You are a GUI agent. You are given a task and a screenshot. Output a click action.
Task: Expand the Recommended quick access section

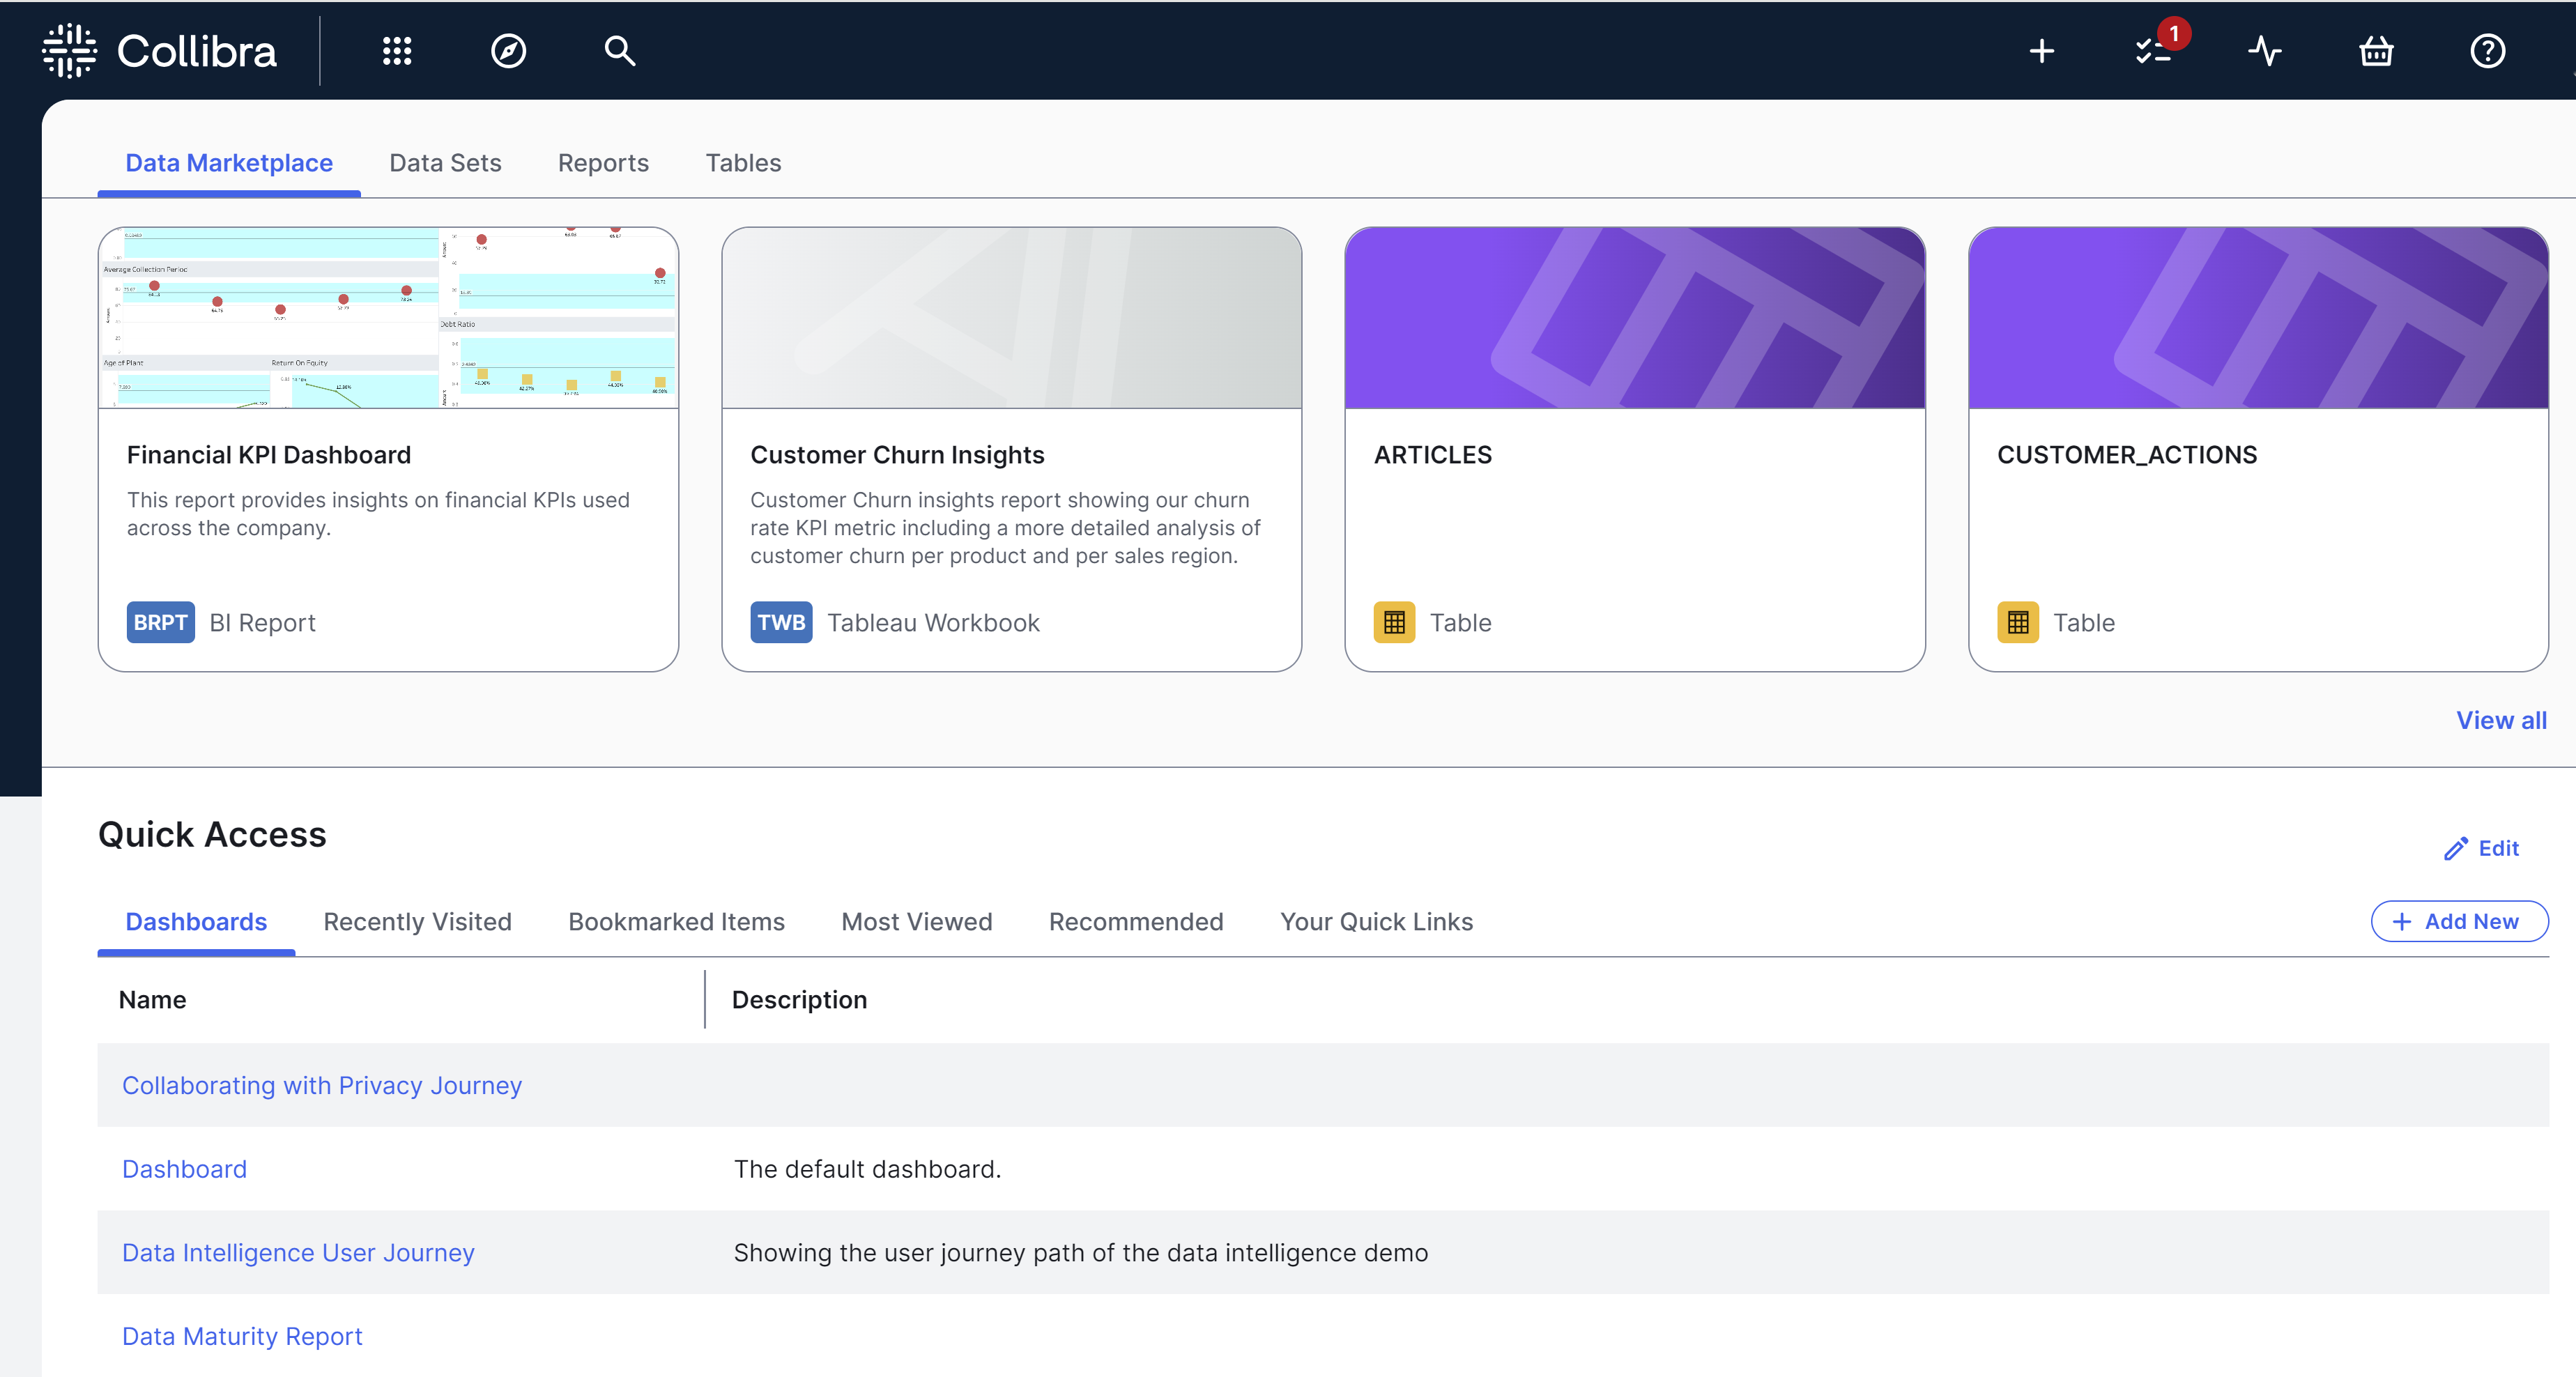click(1135, 921)
